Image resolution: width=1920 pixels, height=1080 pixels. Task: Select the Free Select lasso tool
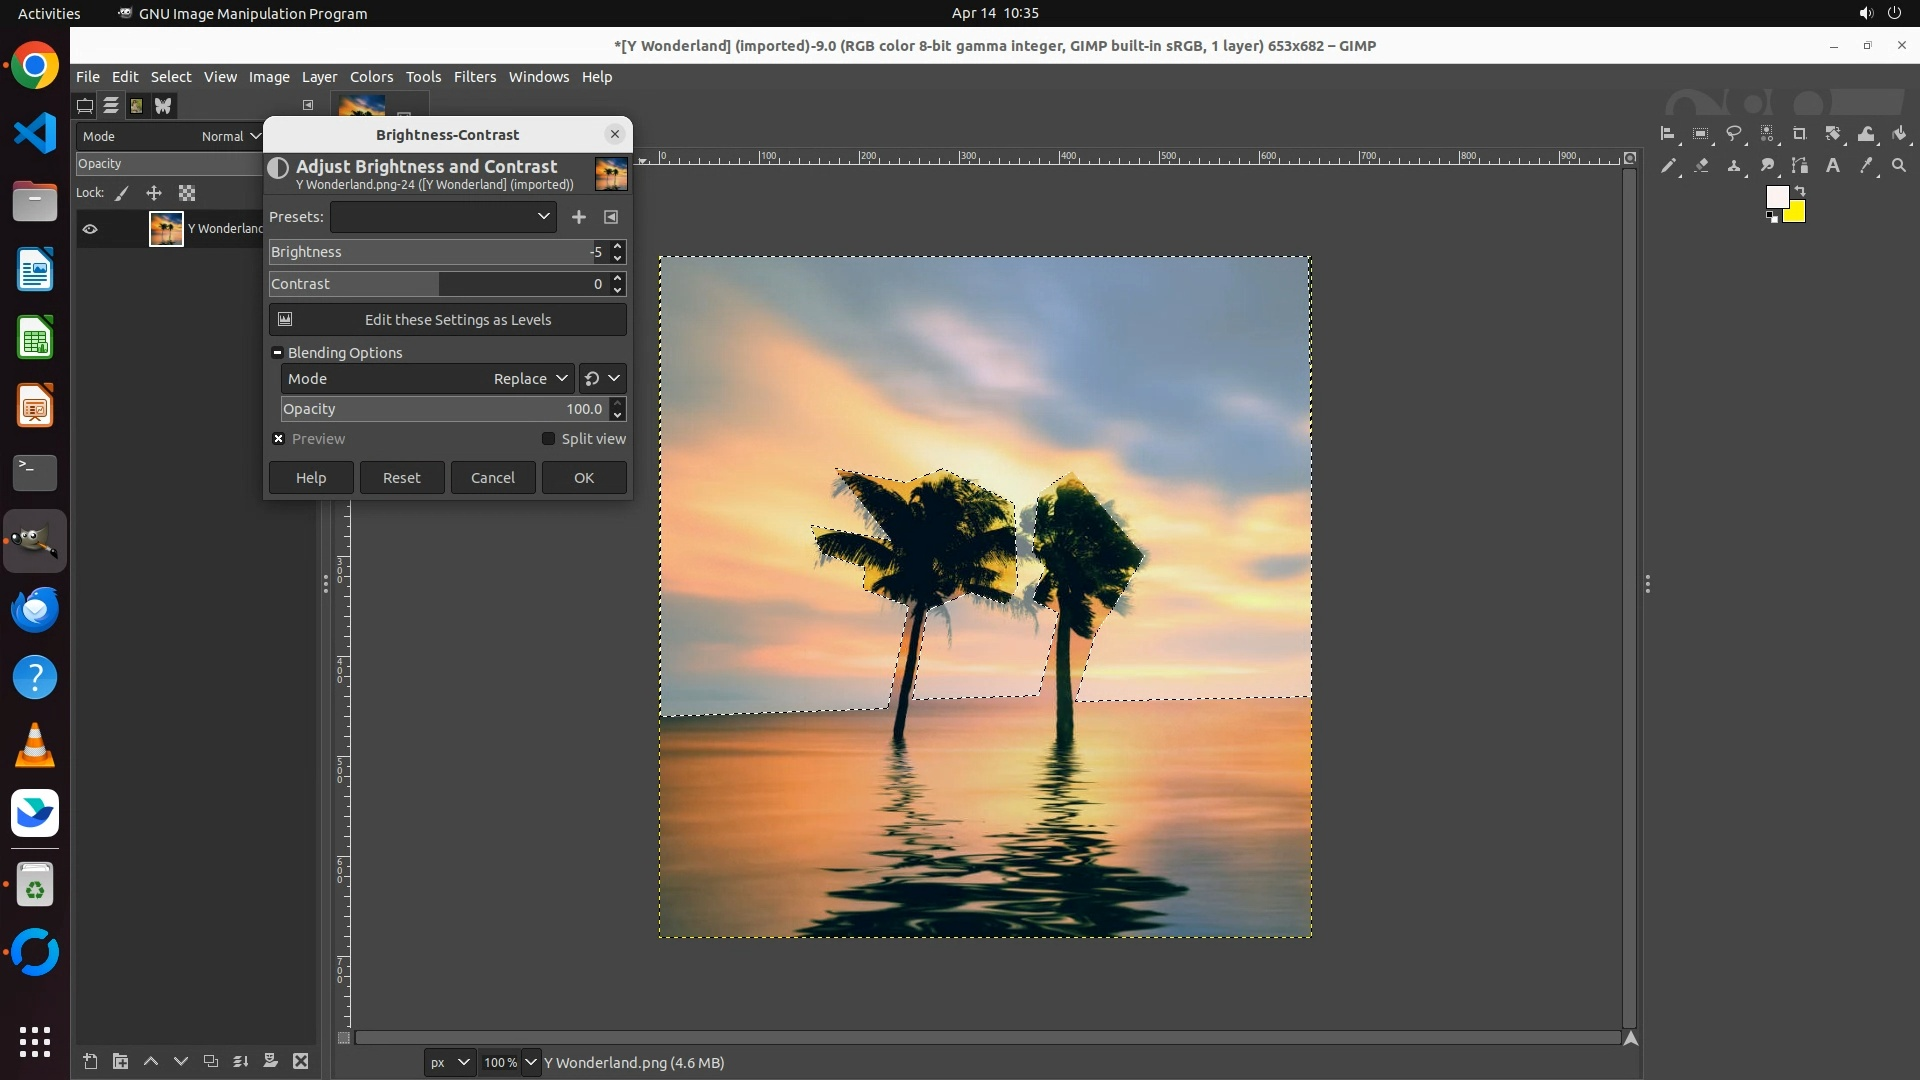pyautogui.click(x=1734, y=134)
